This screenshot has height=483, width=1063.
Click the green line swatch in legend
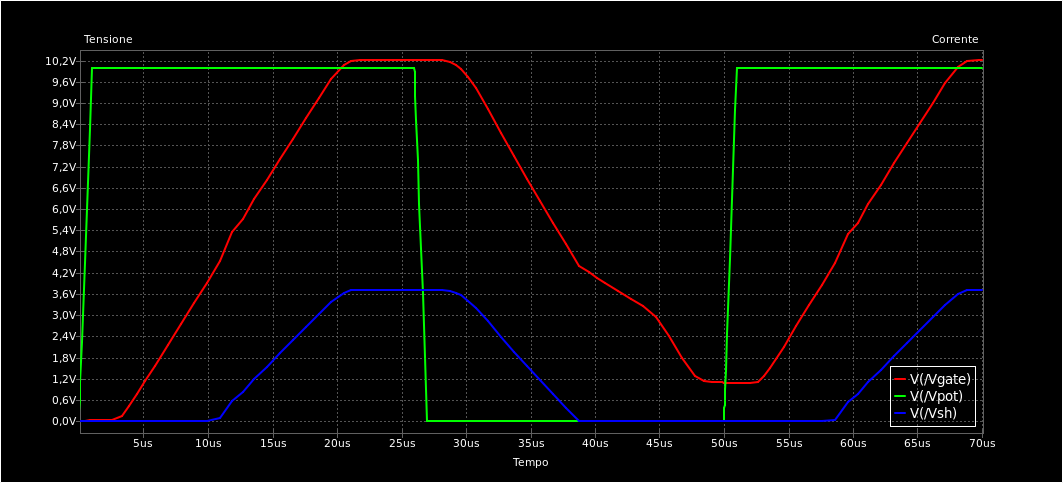900,396
